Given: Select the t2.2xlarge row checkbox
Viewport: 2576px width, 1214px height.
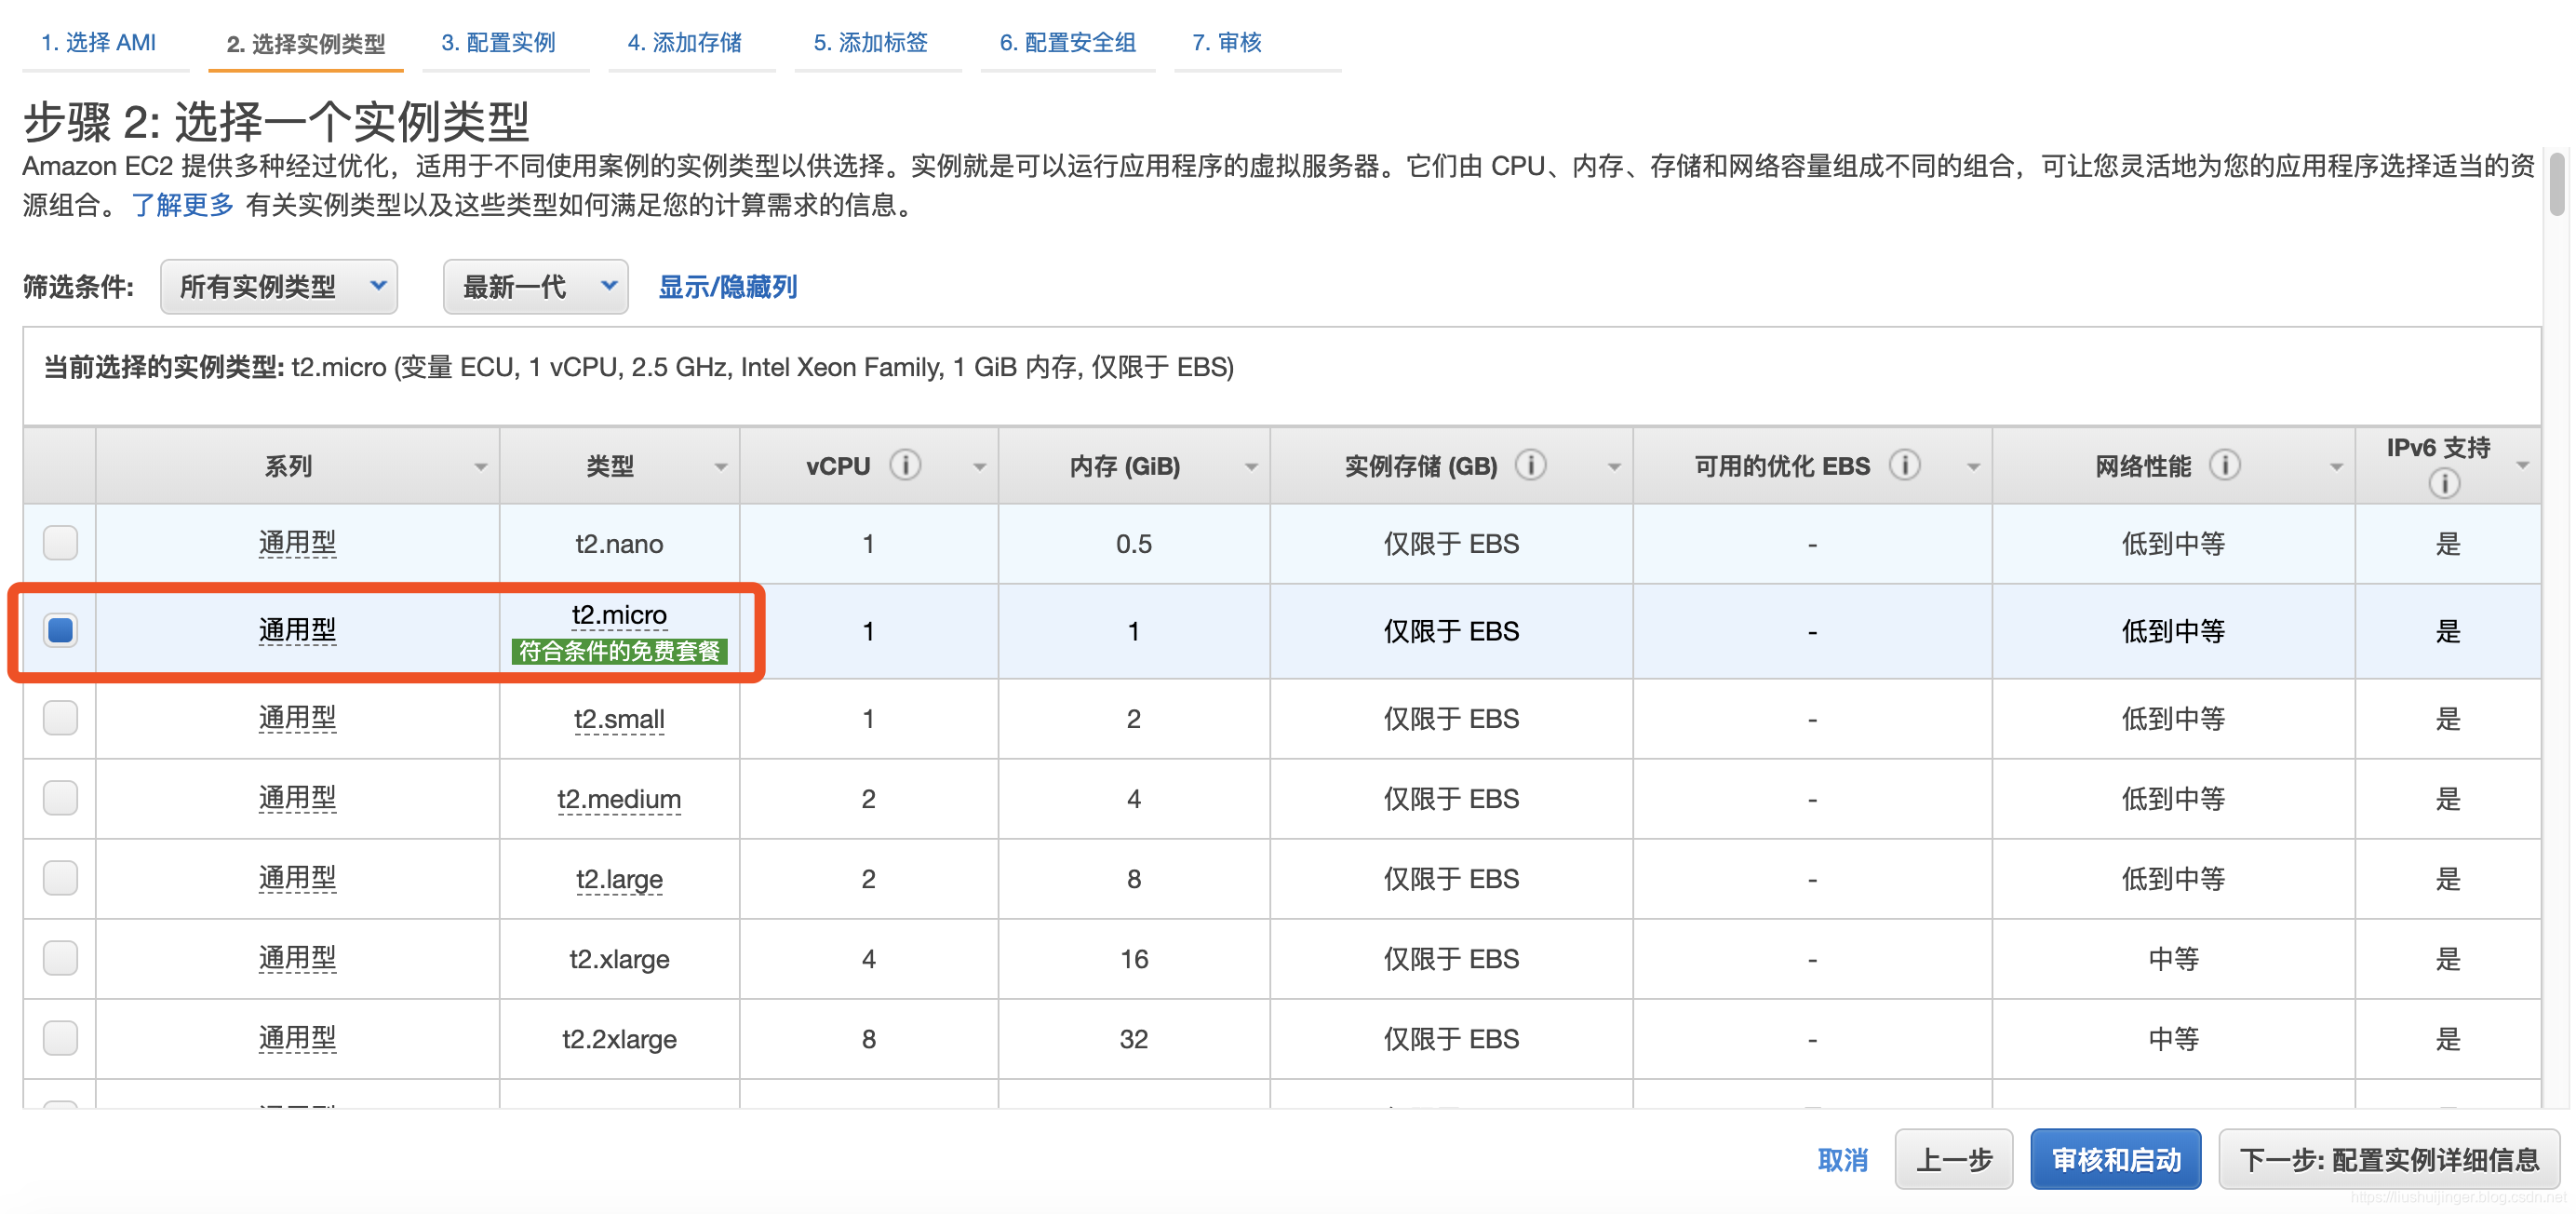Looking at the screenshot, I should [60, 1037].
